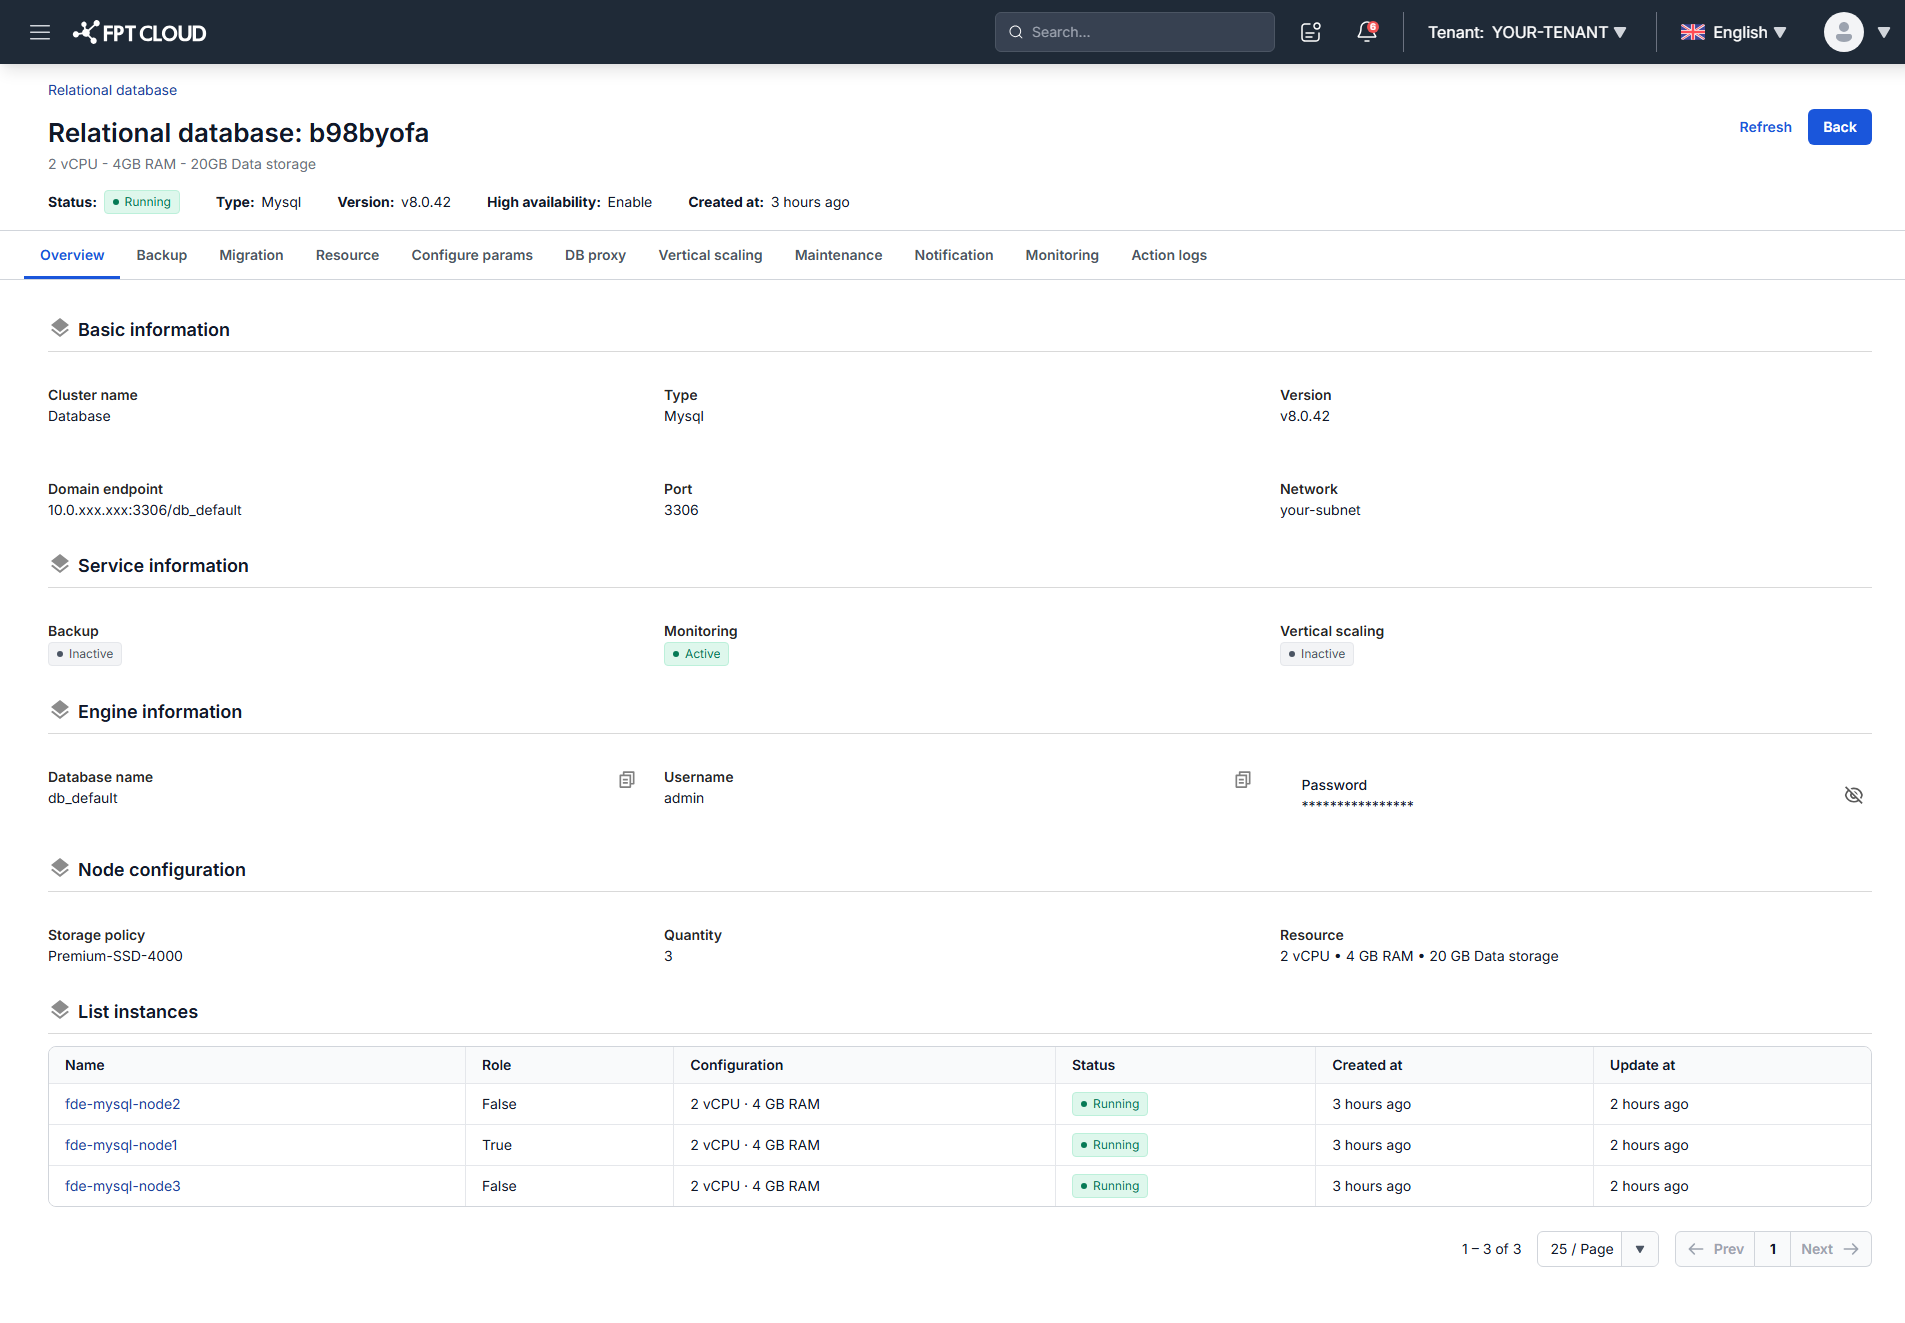This screenshot has width=1905, height=1323.
Task: Click the Premium-SSD-4000 storage policy value
Action: pyautogui.click(x=115, y=956)
